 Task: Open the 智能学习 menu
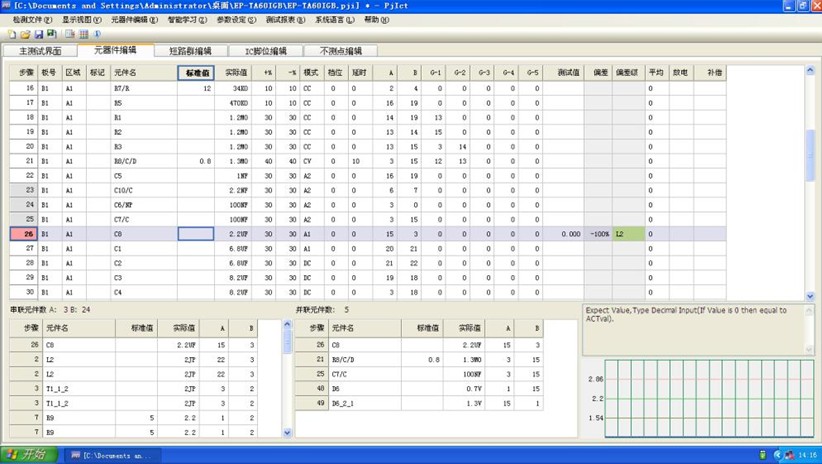click(187, 20)
